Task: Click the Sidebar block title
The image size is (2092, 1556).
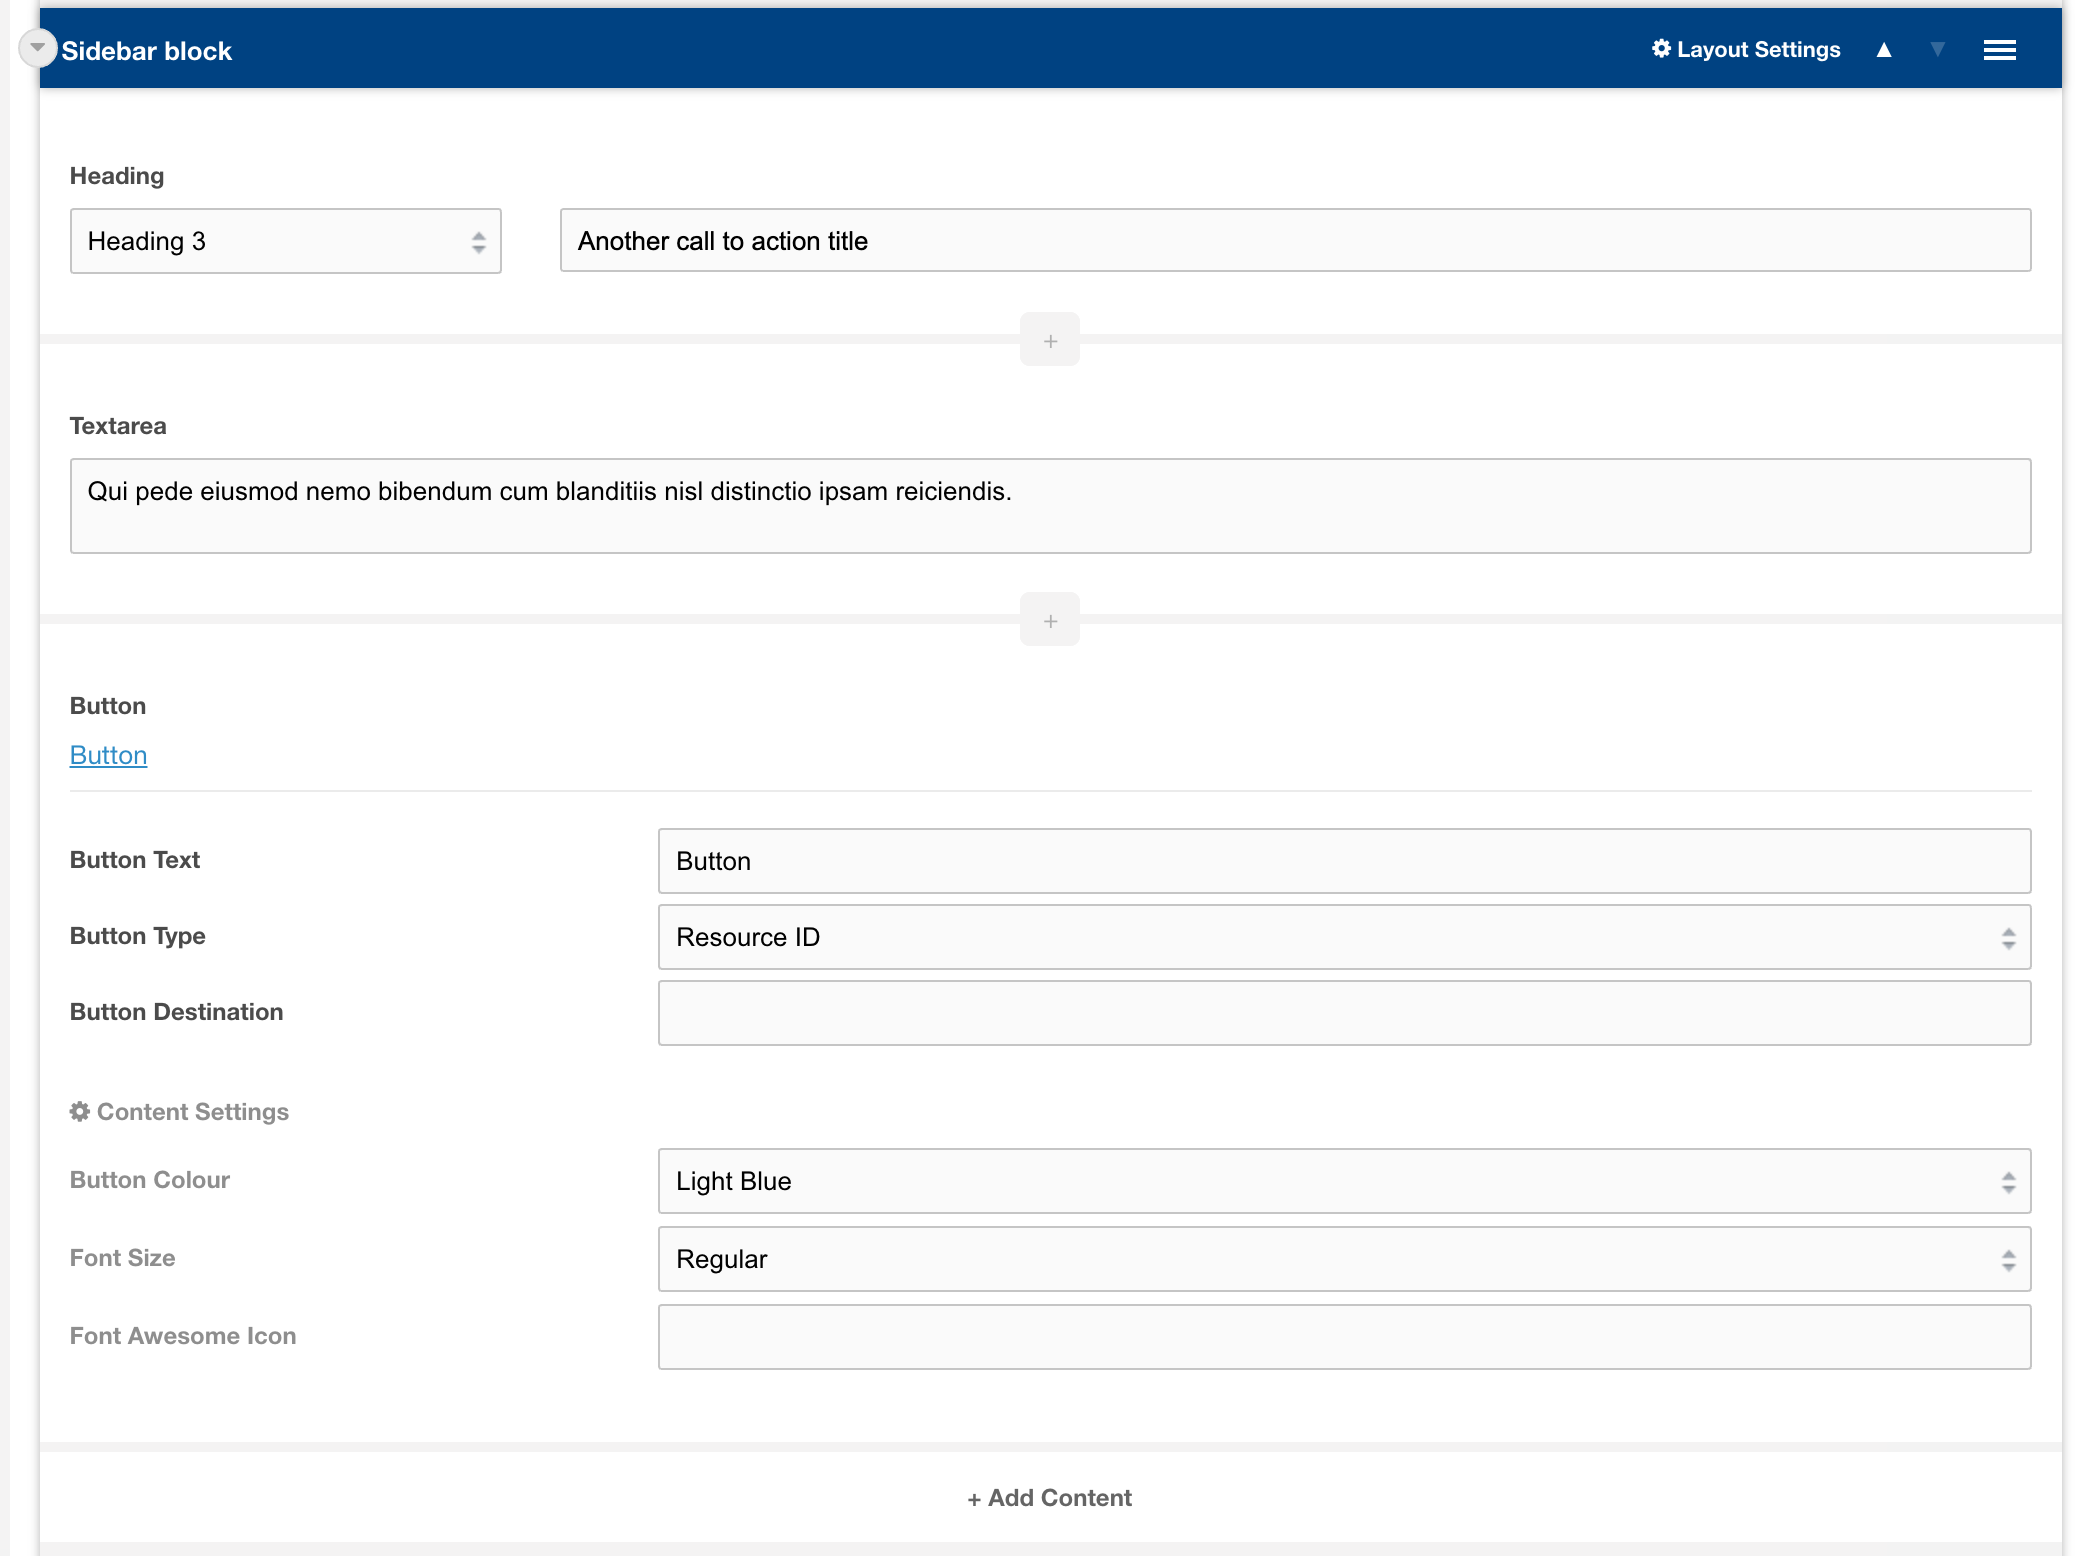Action: pyautogui.click(x=146, y=51)
